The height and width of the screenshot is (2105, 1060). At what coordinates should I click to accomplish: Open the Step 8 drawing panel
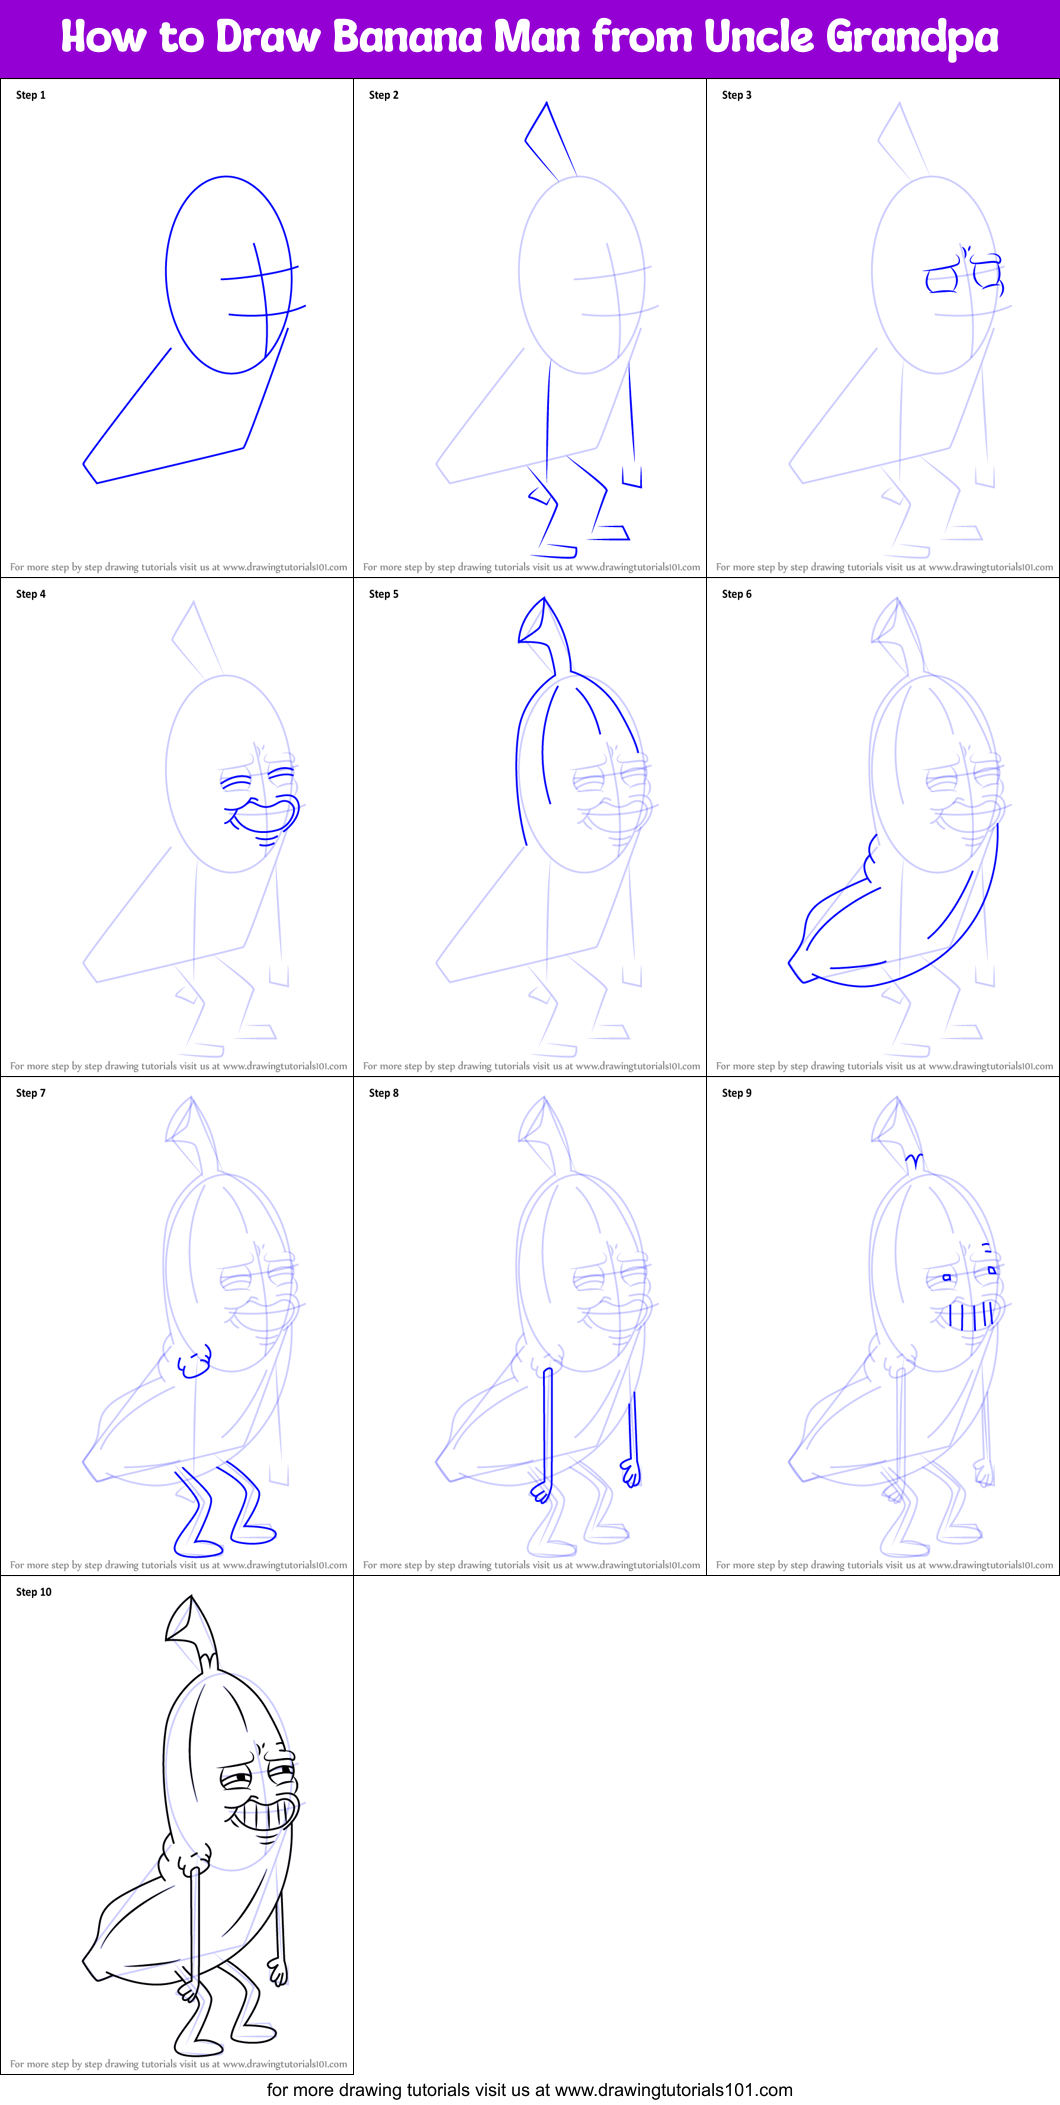(530, 1326)
